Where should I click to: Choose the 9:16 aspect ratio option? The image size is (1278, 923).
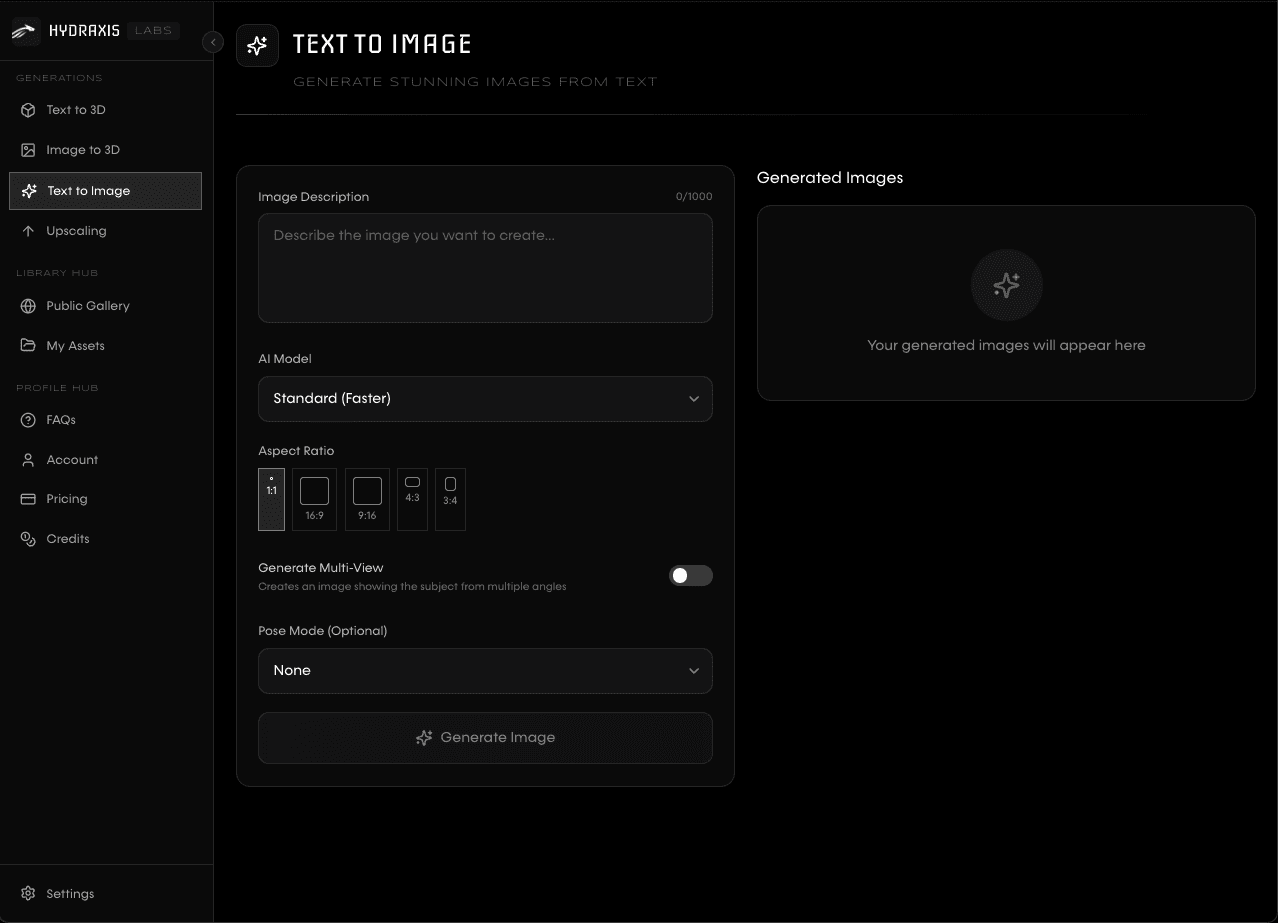[x=367, y=499]
